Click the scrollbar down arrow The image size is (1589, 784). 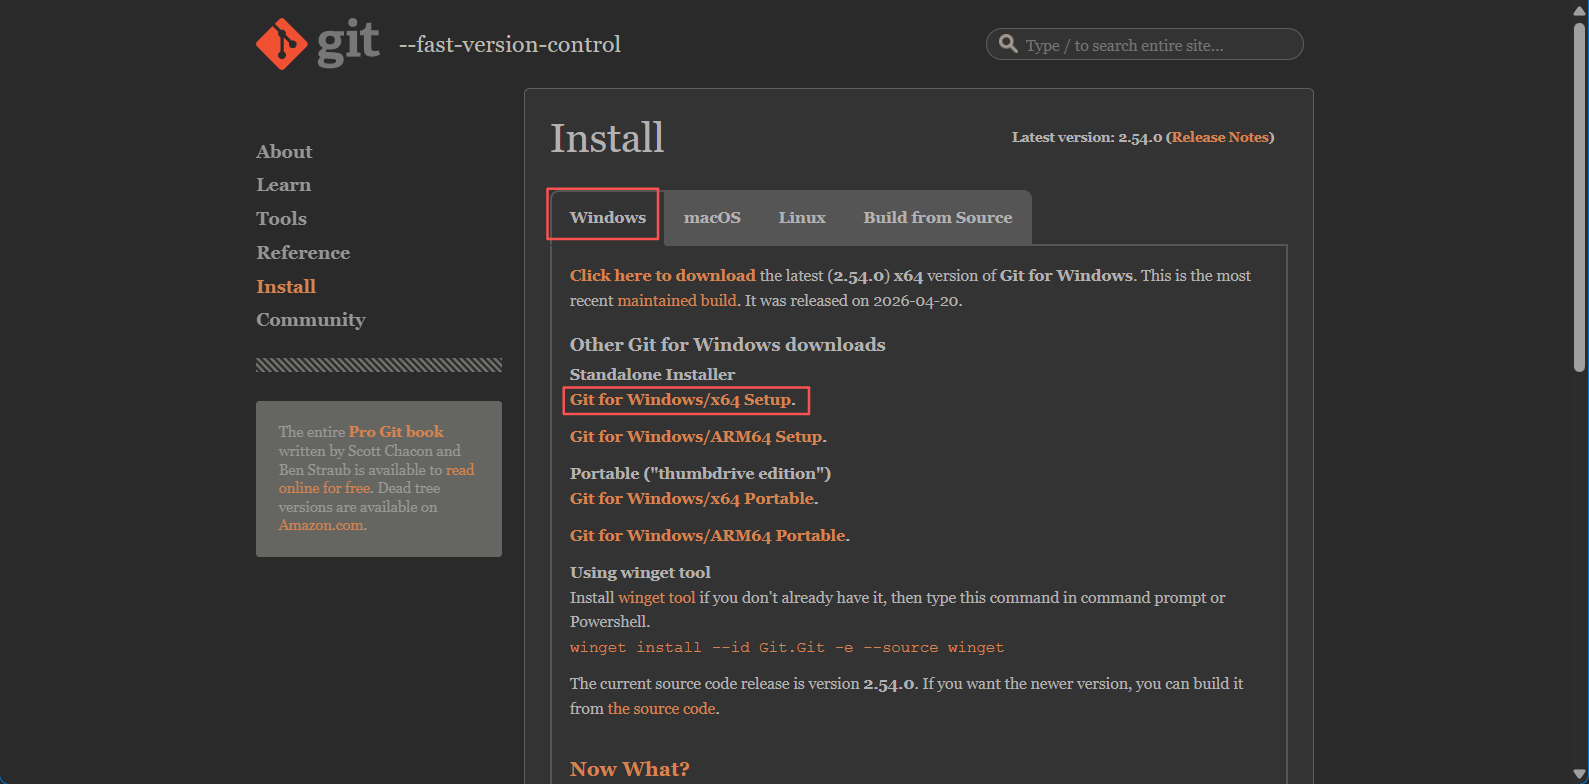[1579, 773]
